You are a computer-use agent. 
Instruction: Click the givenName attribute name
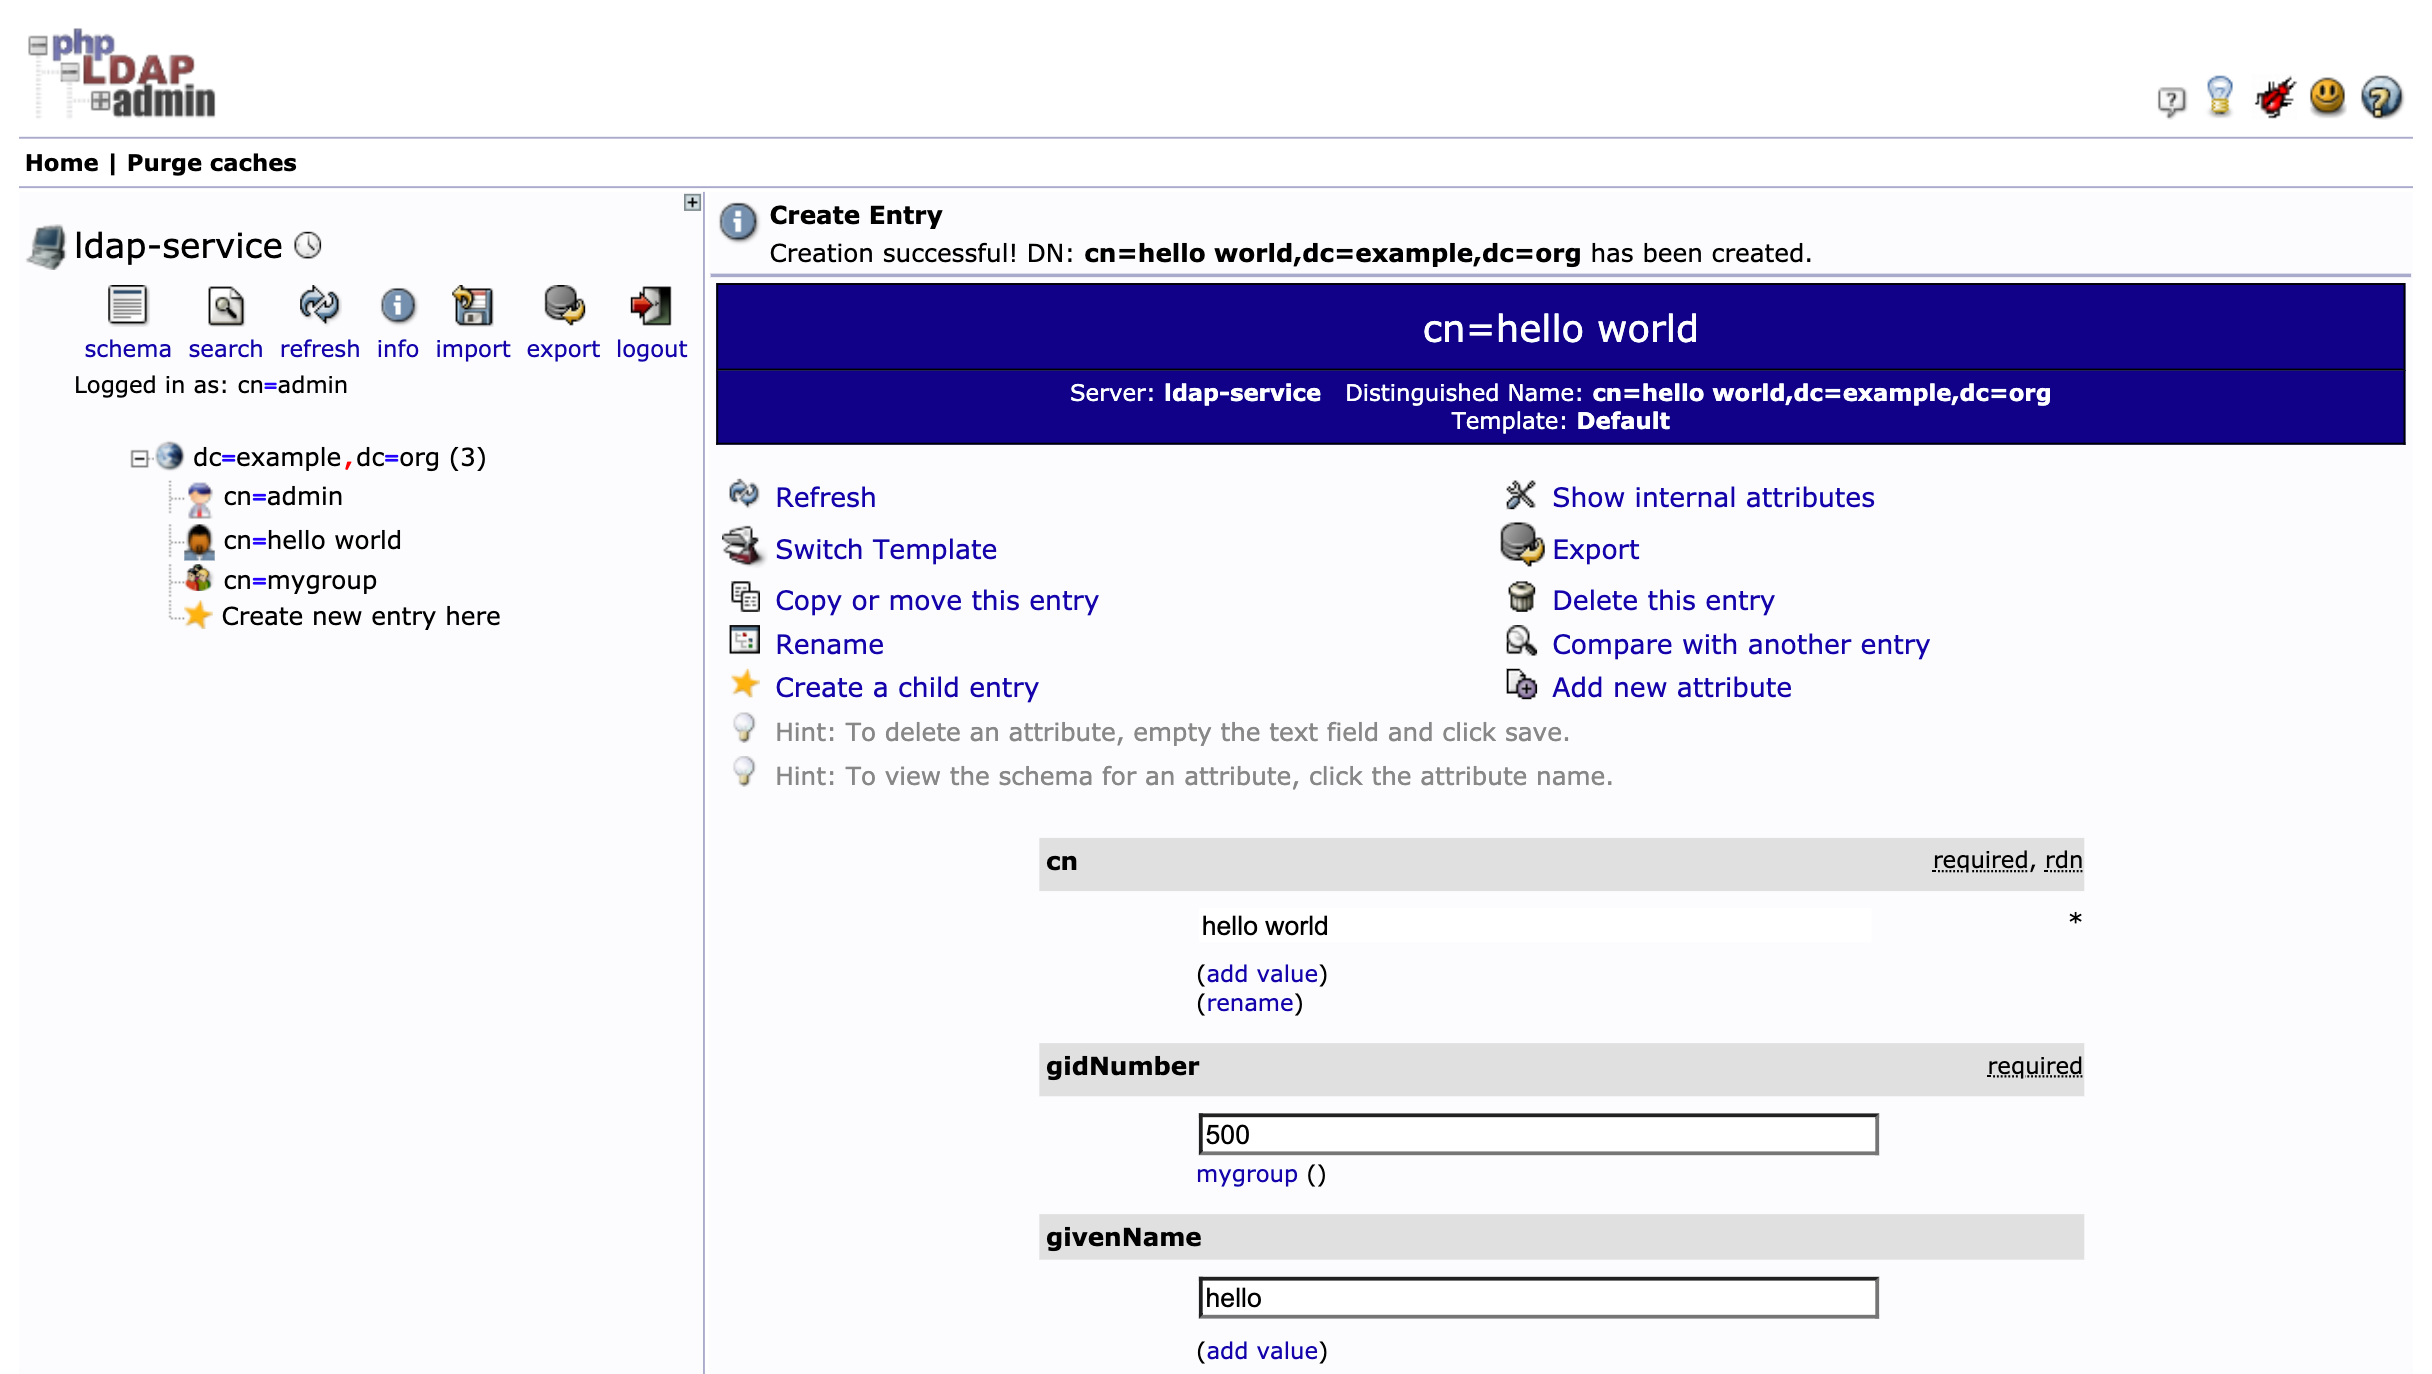1123,1238
